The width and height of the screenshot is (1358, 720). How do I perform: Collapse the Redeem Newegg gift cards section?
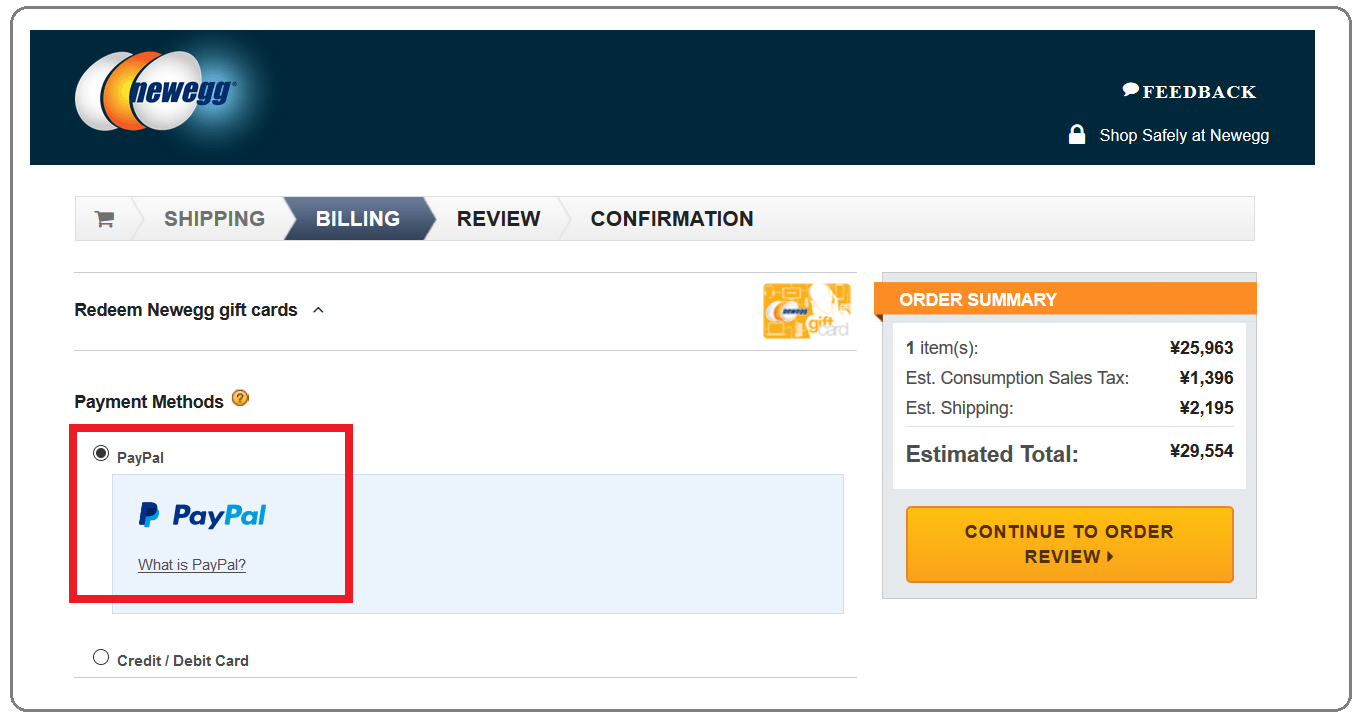click(319, 310)
